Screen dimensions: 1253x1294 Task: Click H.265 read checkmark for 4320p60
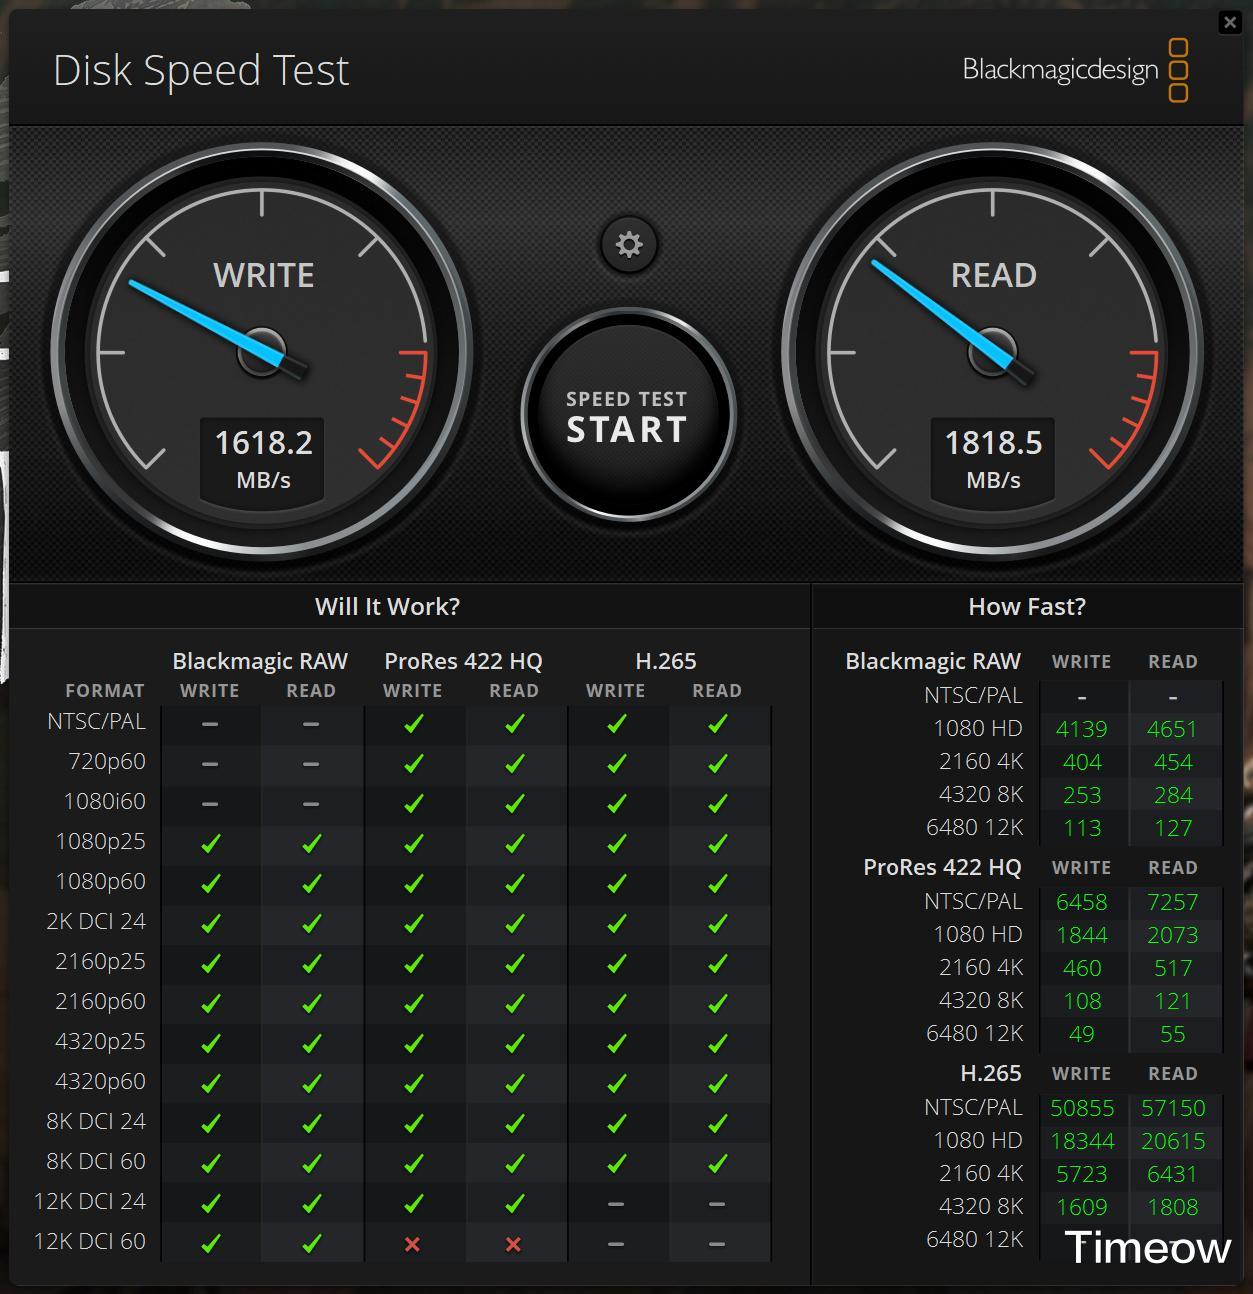coord(717,1083)
